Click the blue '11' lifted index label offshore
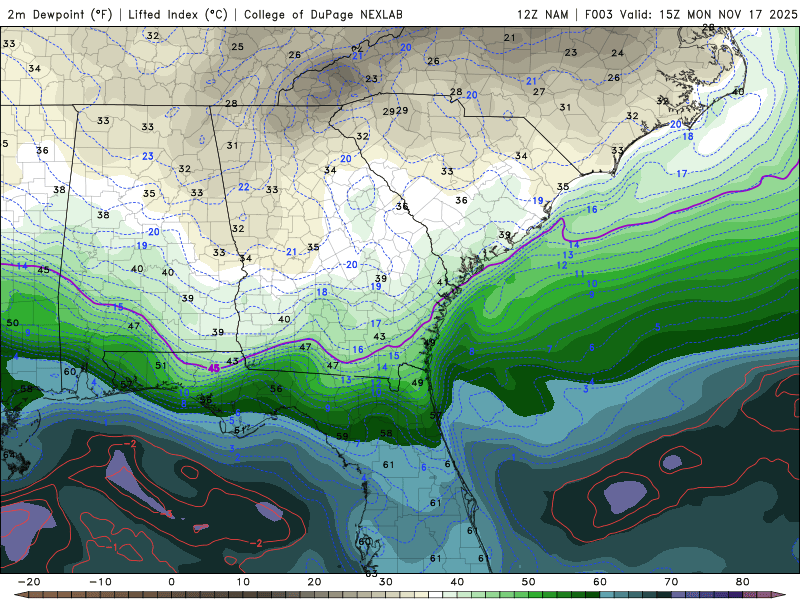 (x=580, y=274)
